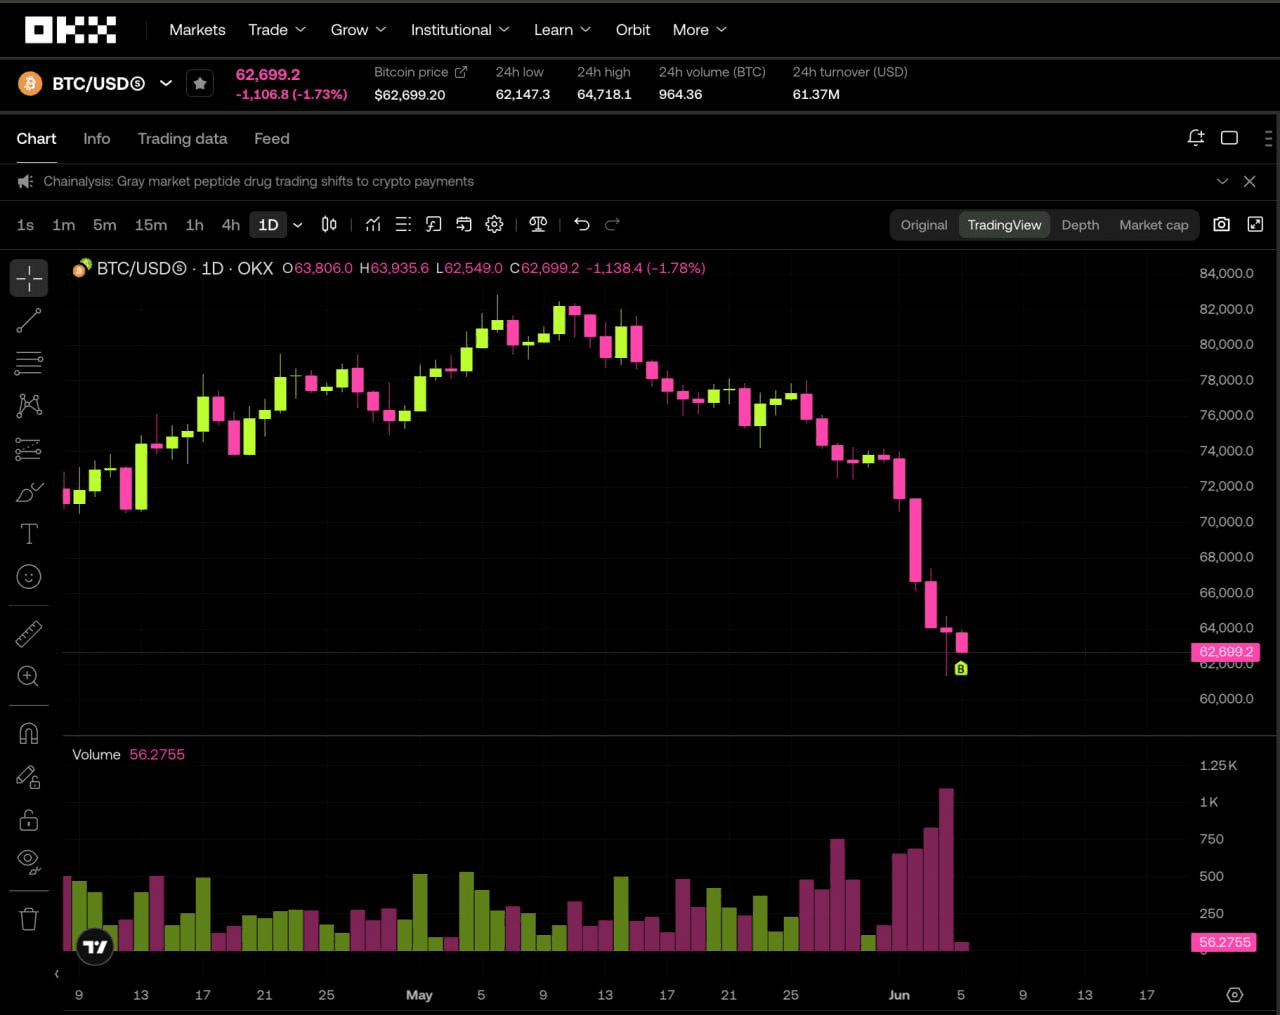Switch to Depth chart view
Image resolution: width=1280 pixels, height=1015 pixels.
(x=1080, y=225)
